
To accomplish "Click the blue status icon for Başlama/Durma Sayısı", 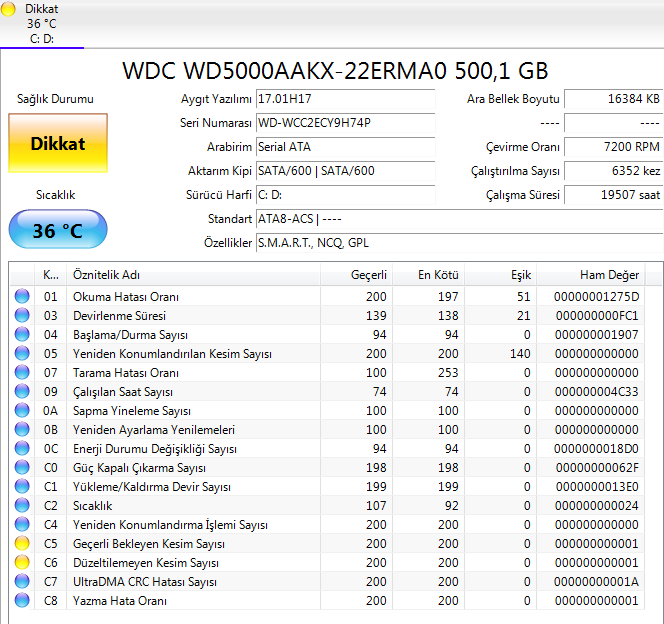I will click(22, 334).
